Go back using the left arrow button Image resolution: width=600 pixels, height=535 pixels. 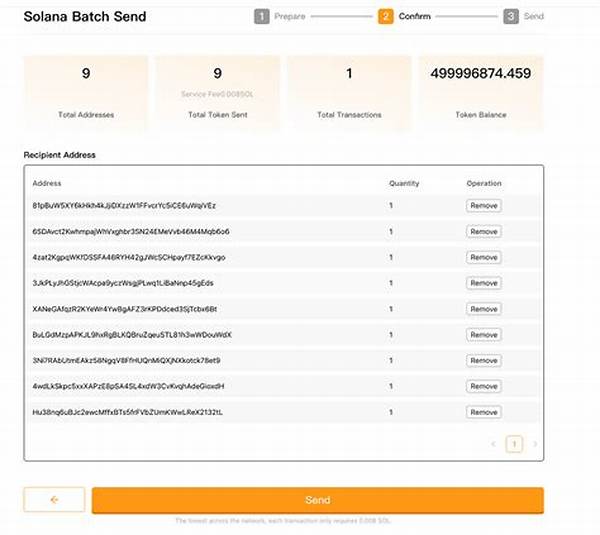pos(54,499)
